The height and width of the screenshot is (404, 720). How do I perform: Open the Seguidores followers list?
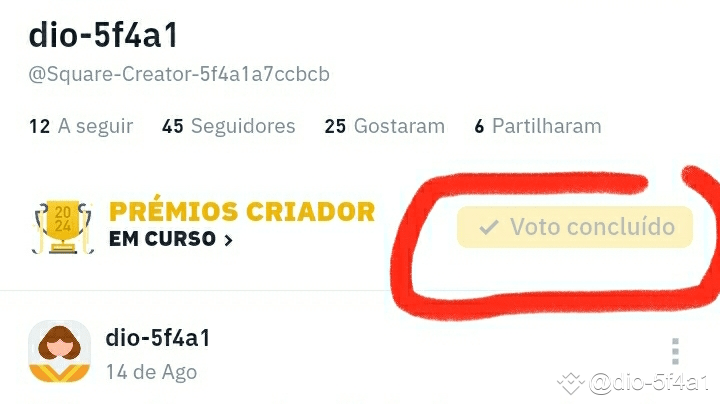click(228, 126)
